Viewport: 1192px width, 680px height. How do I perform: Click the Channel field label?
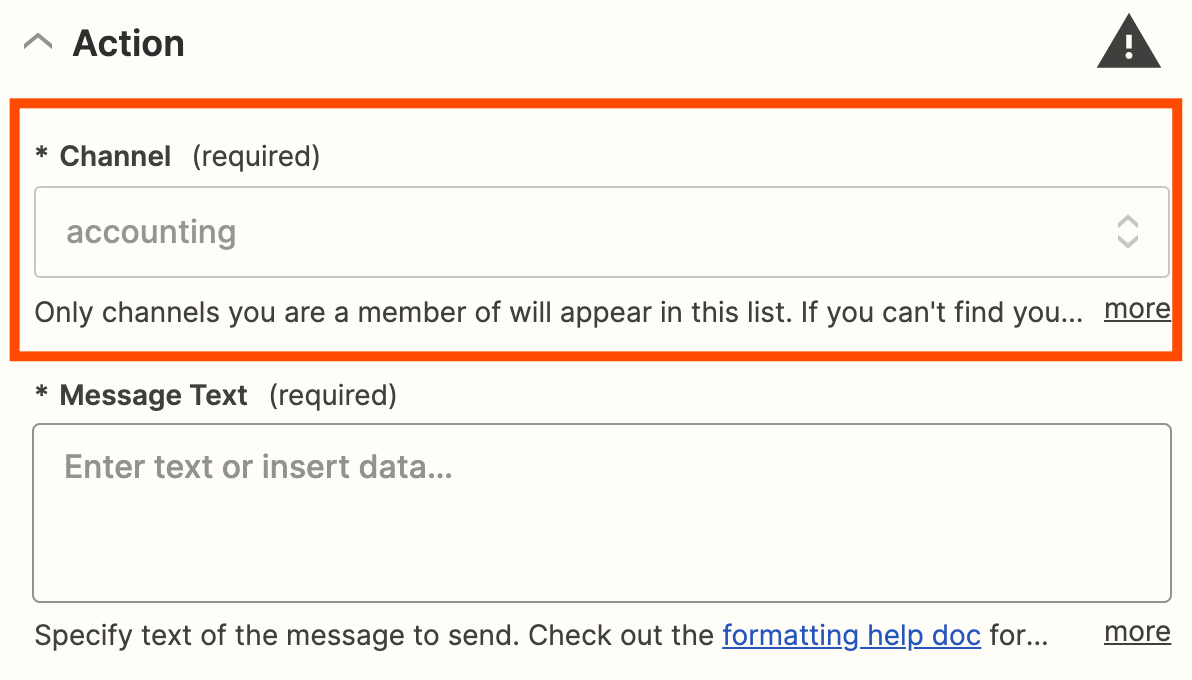[115, 157]
